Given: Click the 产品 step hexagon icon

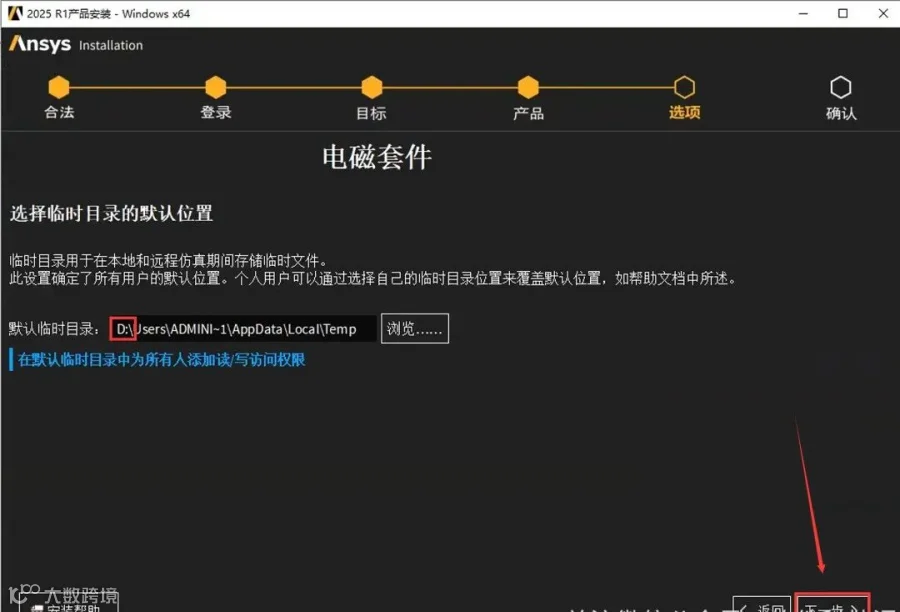Looking at the screenshot, I should click(x=528, y=87).
